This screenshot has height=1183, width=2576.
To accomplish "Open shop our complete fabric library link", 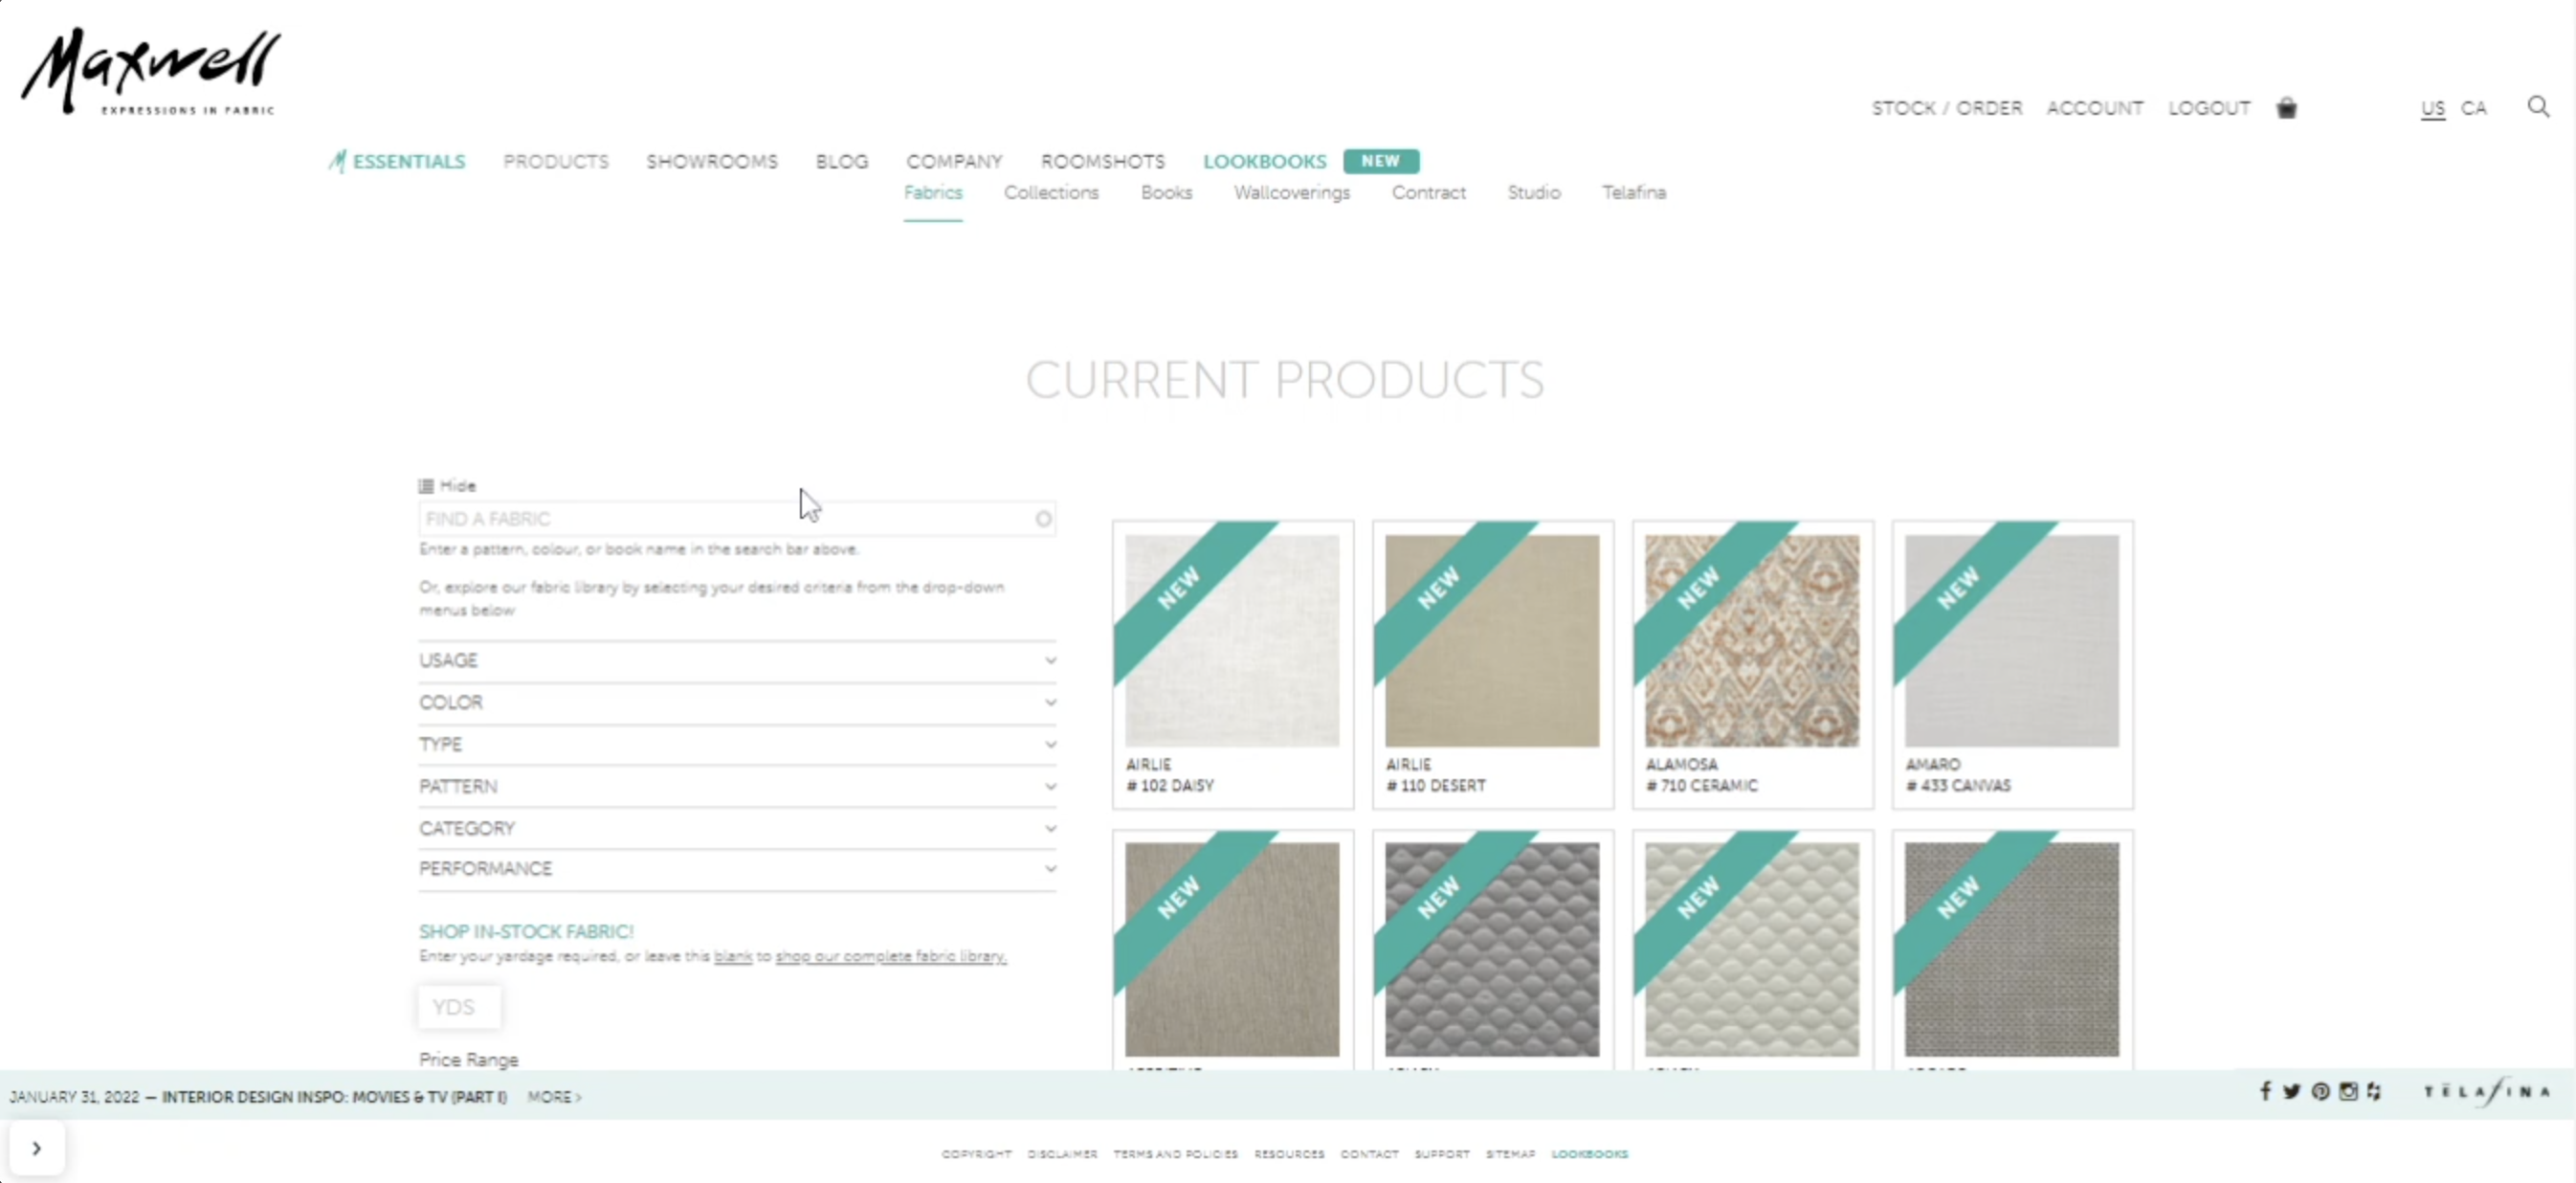I will coord(890,956).
